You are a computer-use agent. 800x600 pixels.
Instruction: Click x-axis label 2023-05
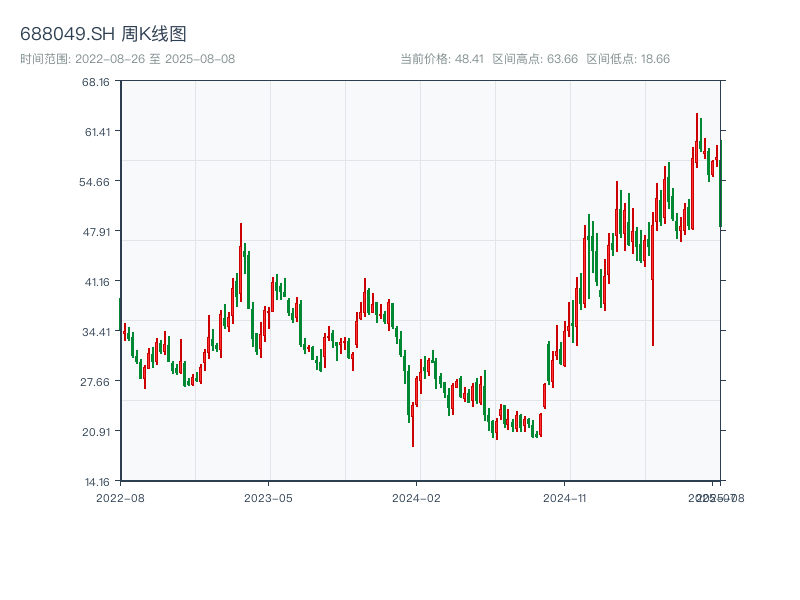pyautogui.click(x=268, y=498)
